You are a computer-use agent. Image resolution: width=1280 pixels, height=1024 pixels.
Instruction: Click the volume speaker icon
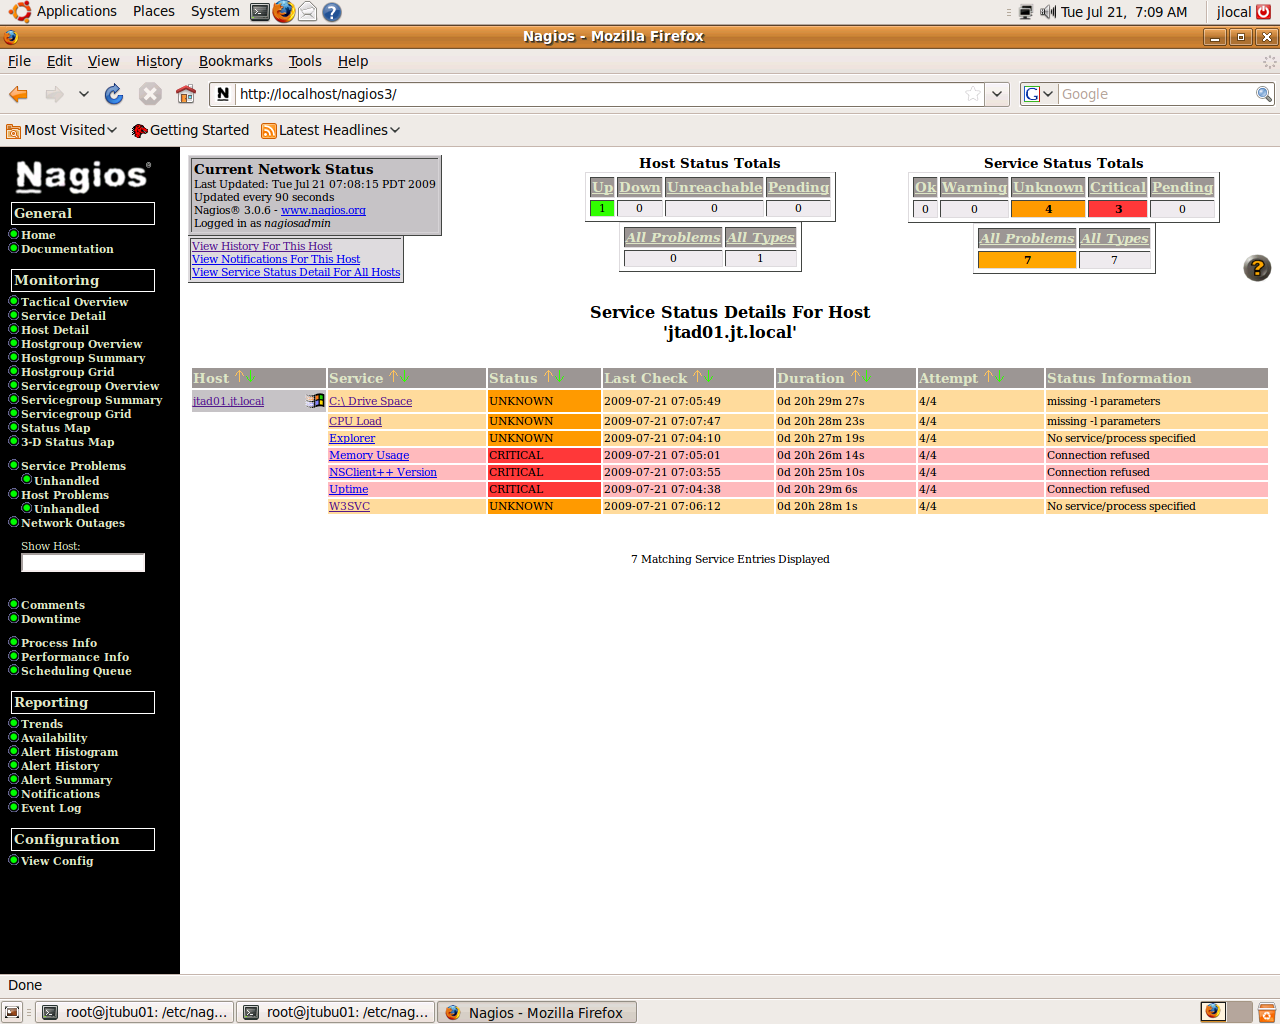pos(1048,12)
